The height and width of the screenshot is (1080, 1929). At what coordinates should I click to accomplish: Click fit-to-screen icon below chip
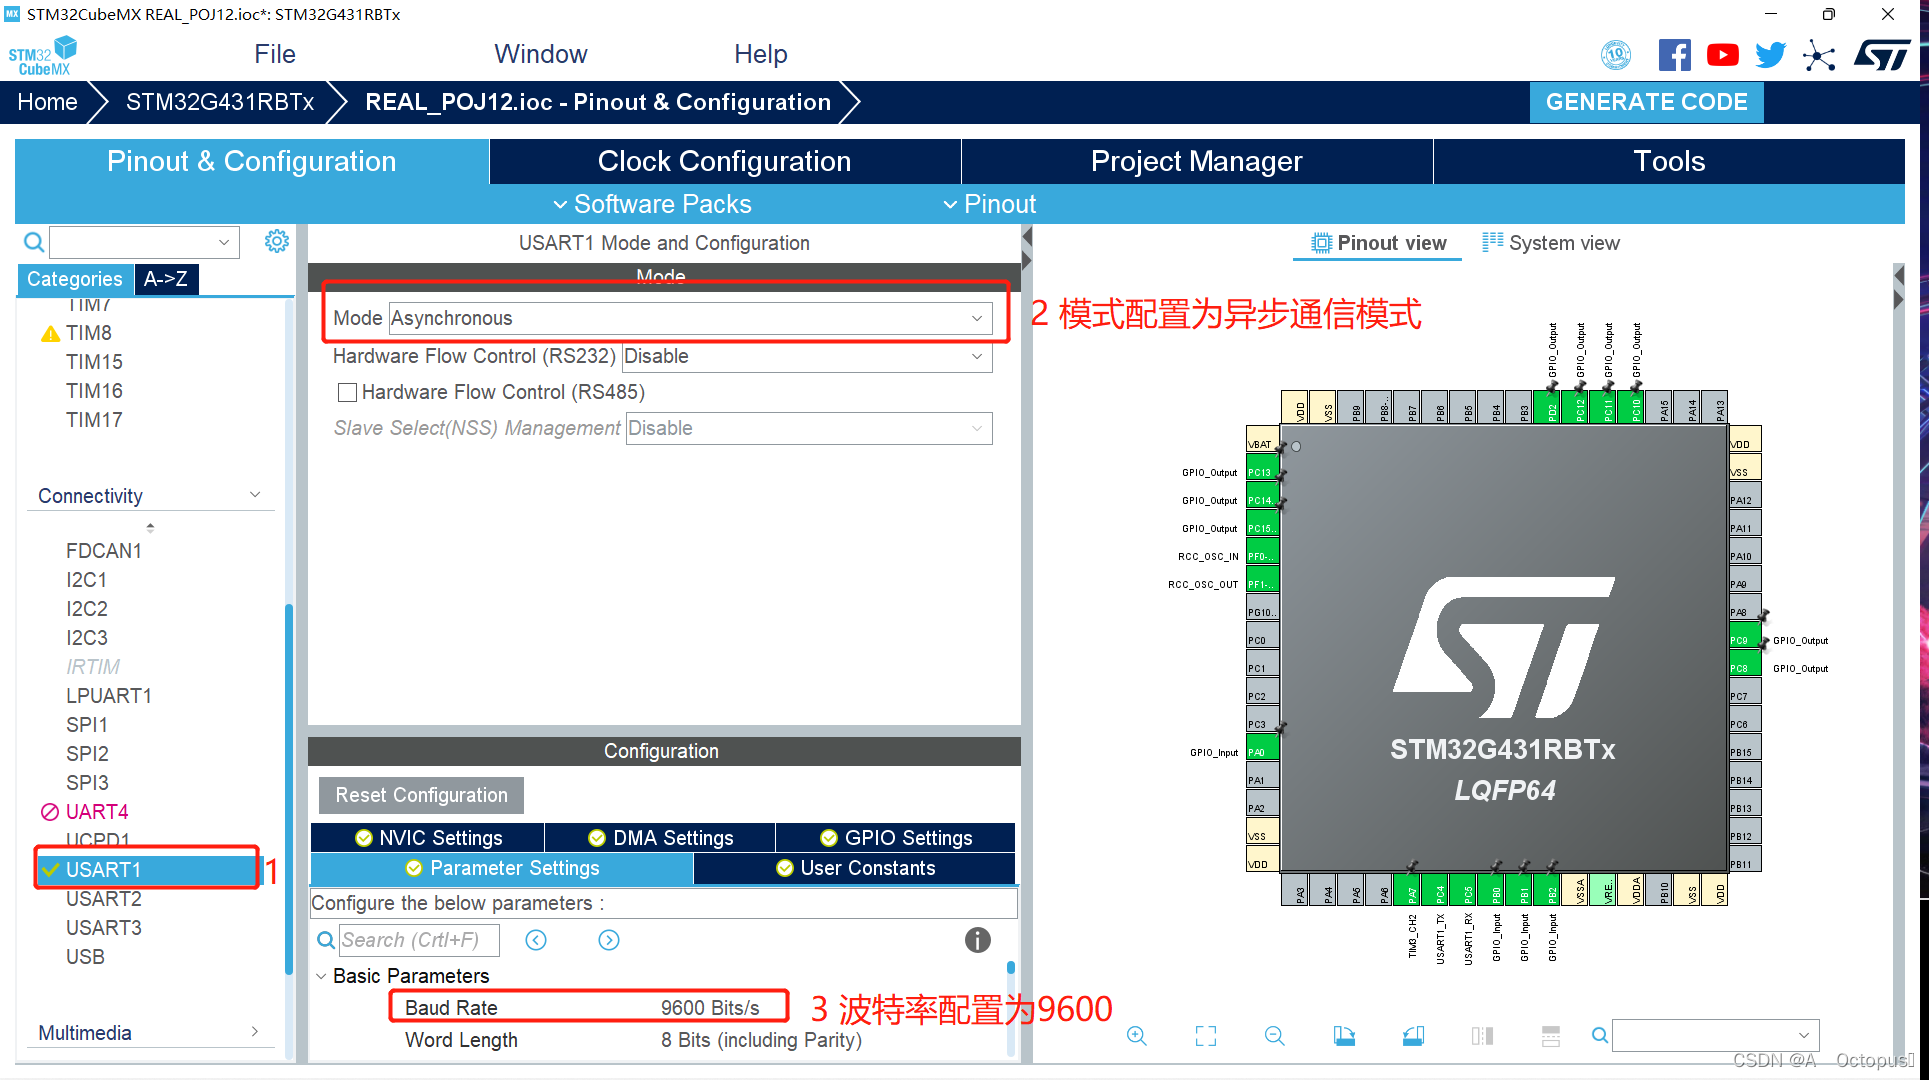pos(1206,1036)
